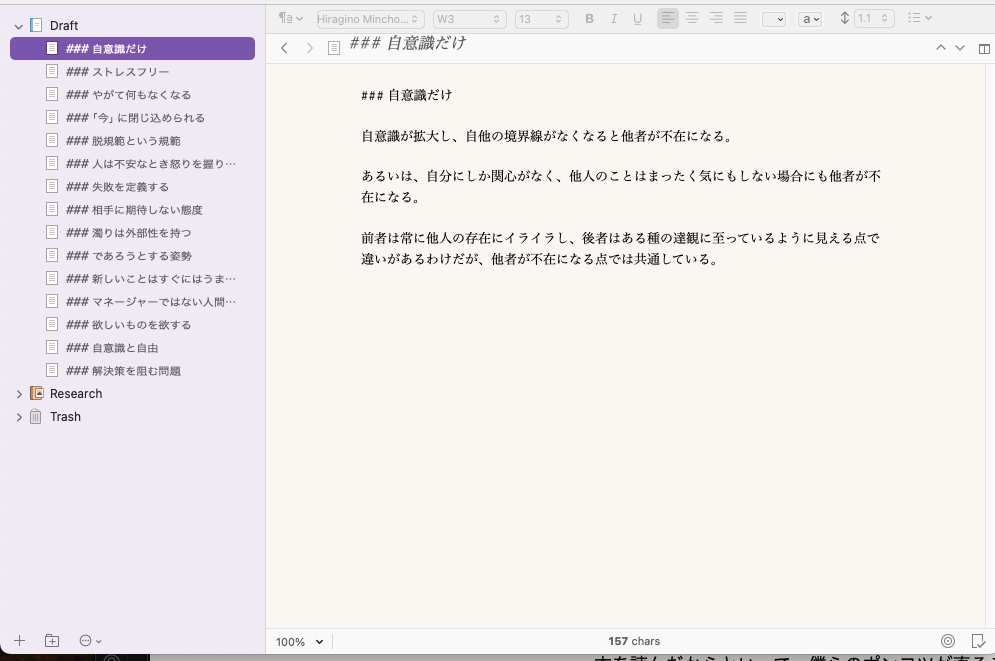Open the 100% zoom level dropdown
Screen dimensions: 995x661
pos(298,641)
